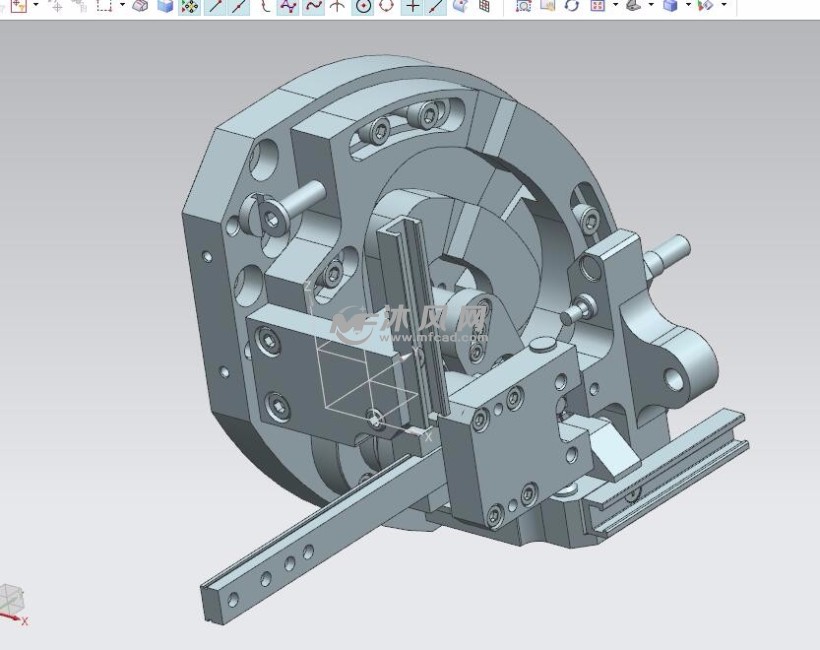Click the grayed Pan view icon
The image size is (820, 650).
(548, 6)
